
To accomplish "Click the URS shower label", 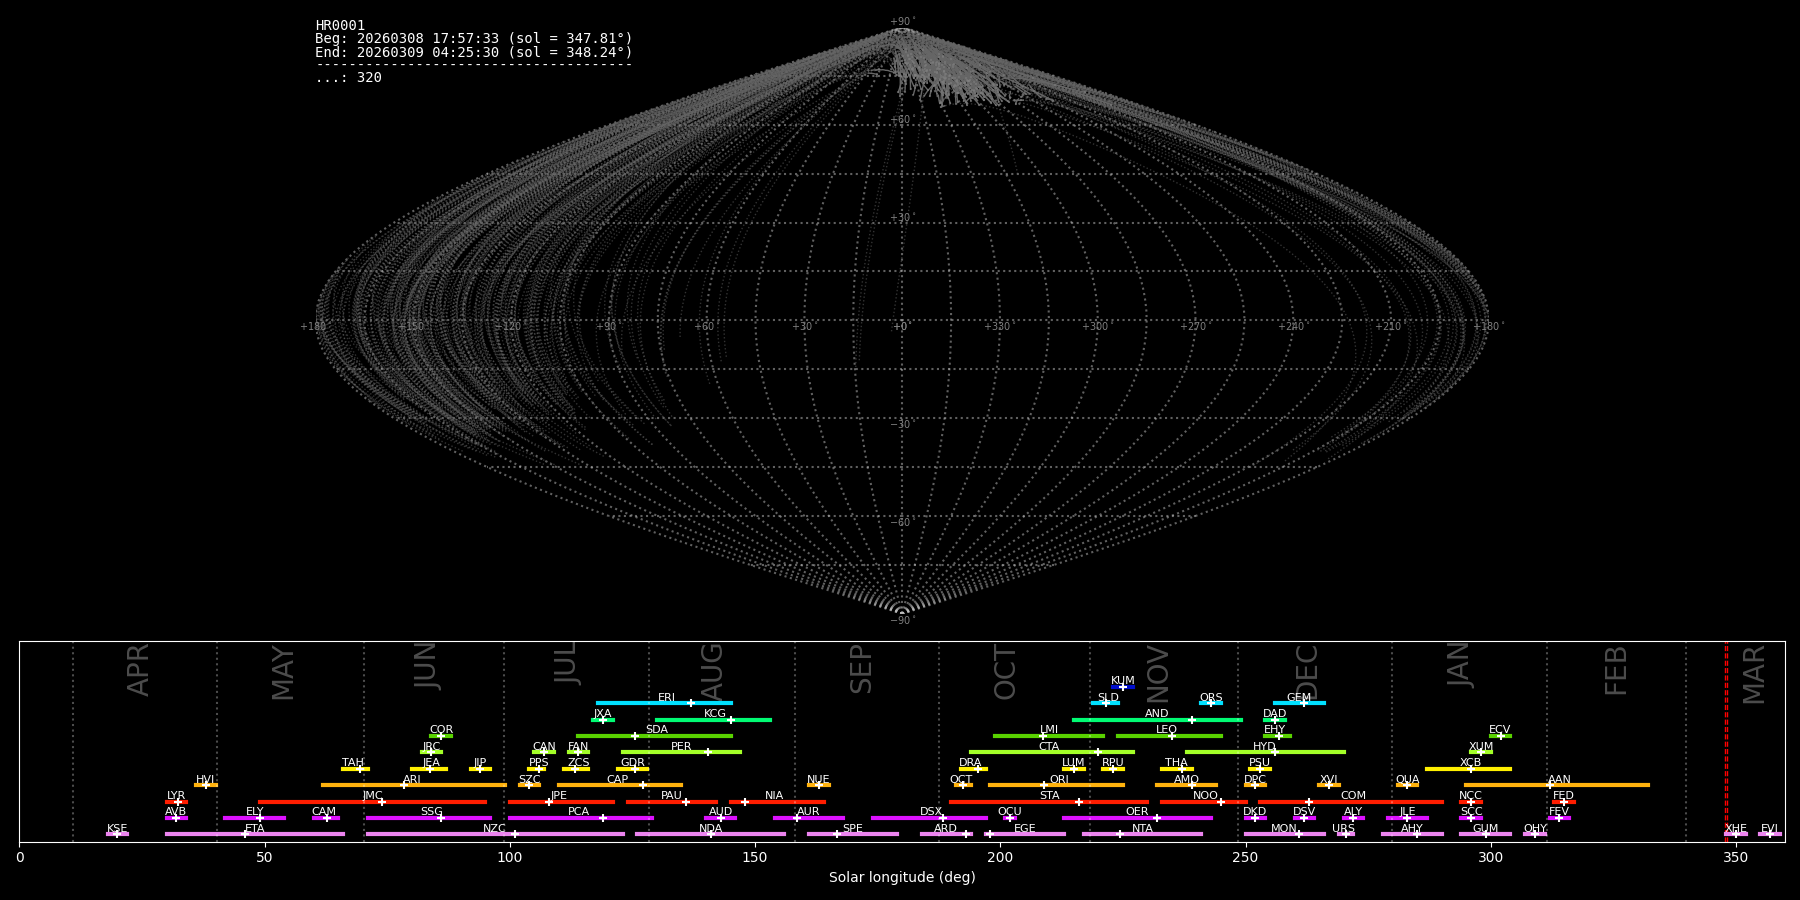I will click(x=1343, y=829).
